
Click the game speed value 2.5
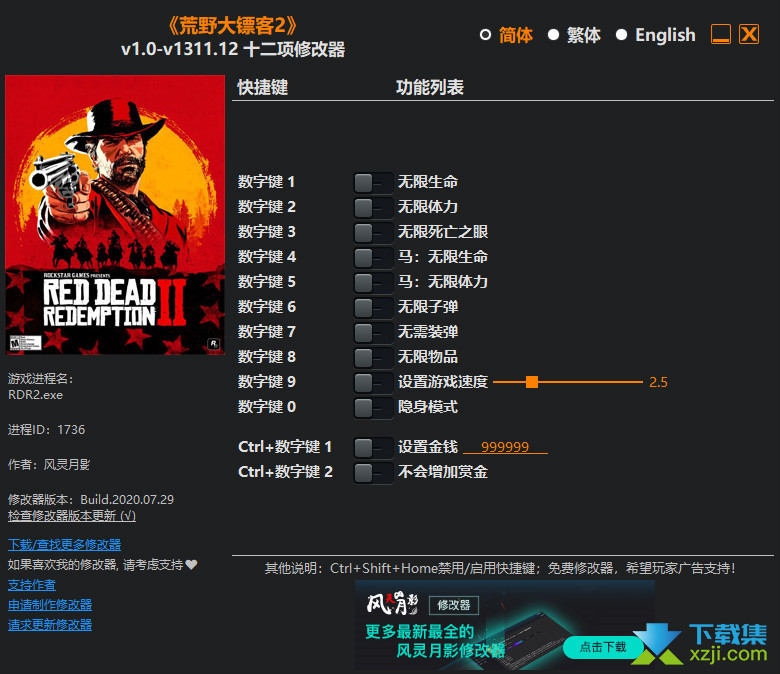pos(658,382)
